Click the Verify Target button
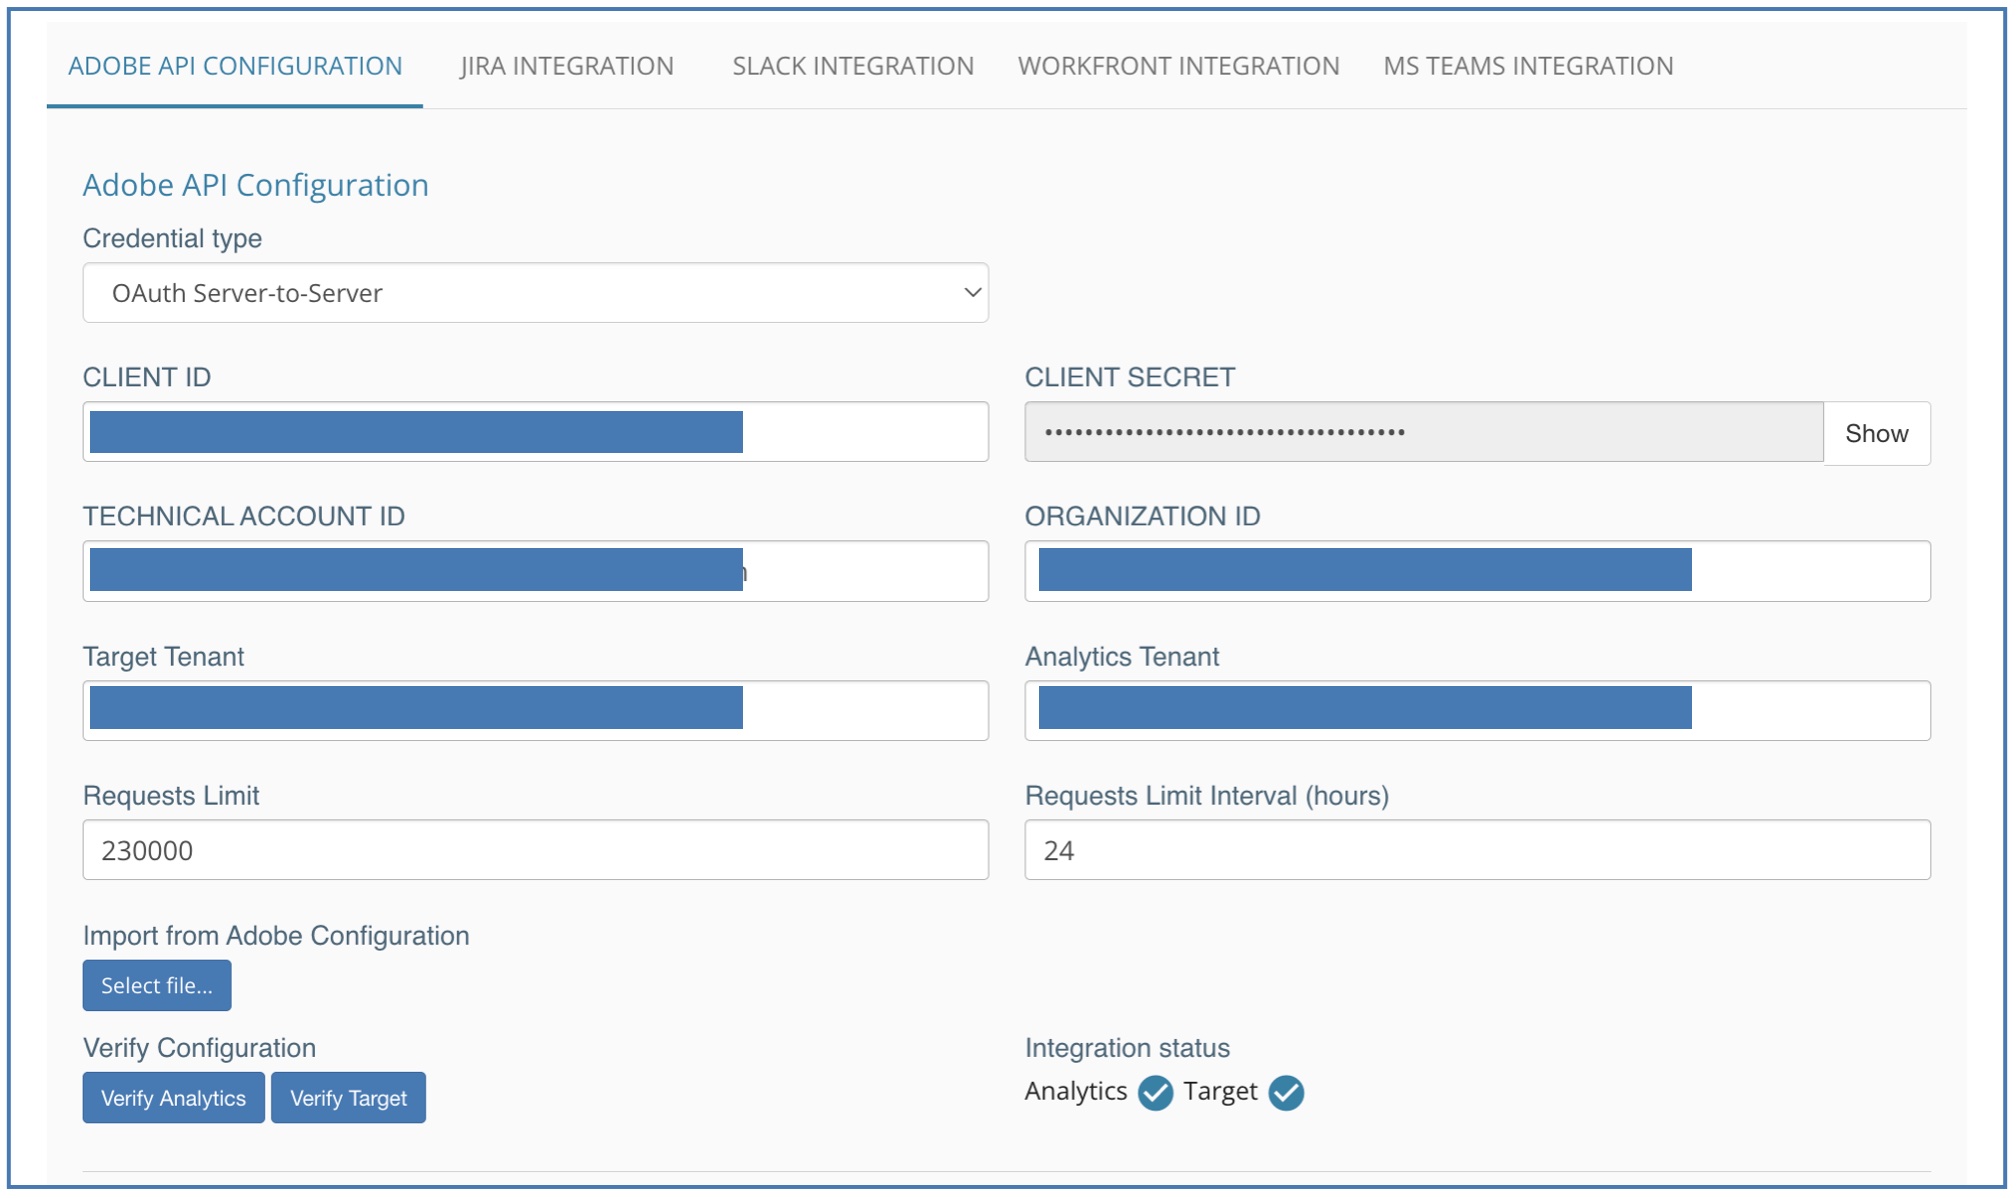 (348, 1098)
